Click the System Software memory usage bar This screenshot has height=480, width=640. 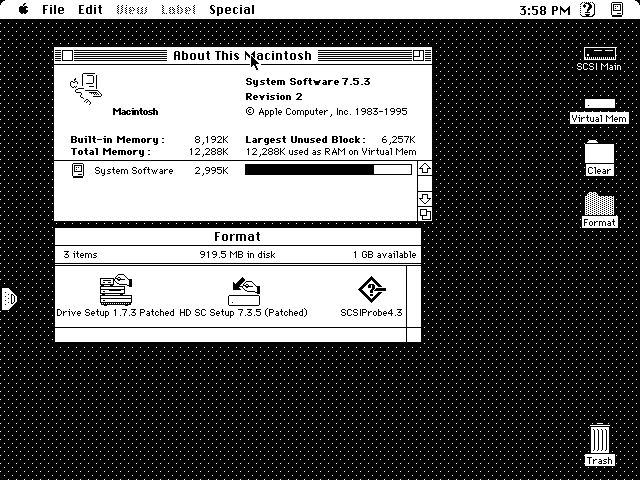(x=327, y=170)
